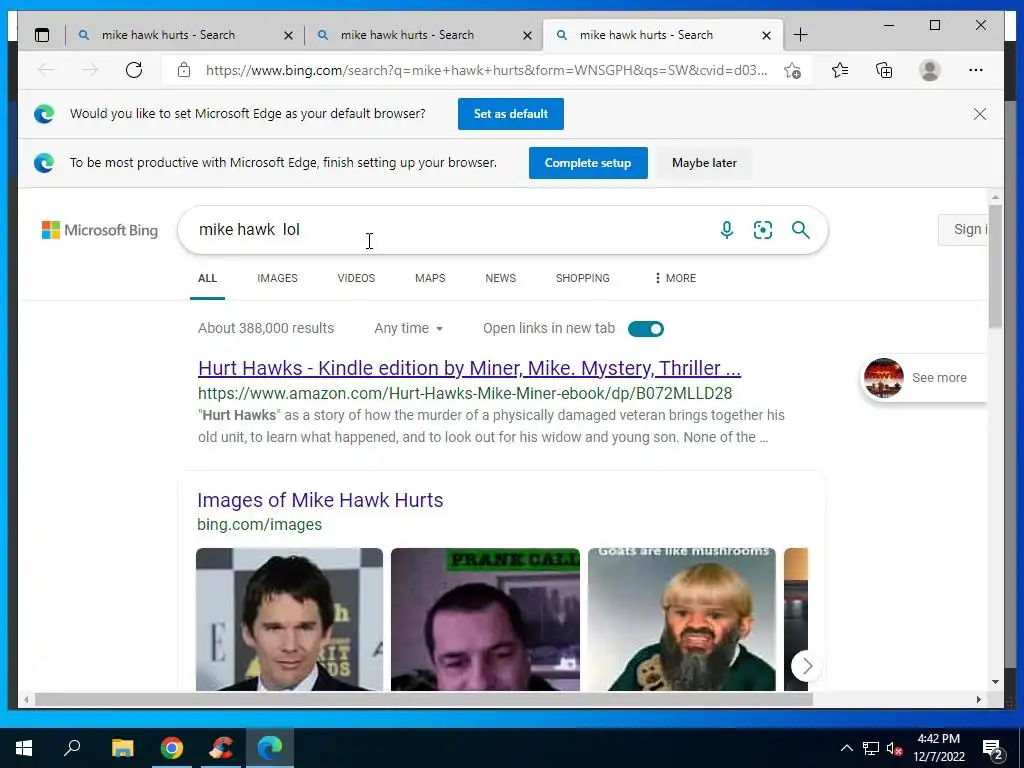Screen dimensions: 1024x768
Task: Close the first mike hawk hurts tab
Action: [x=288, y=36]
